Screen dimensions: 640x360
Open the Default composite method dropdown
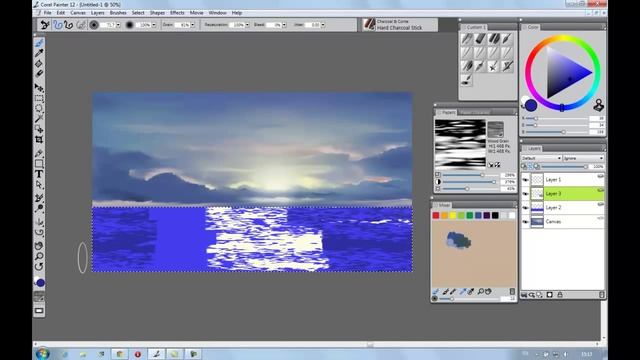tap(541, 158)
